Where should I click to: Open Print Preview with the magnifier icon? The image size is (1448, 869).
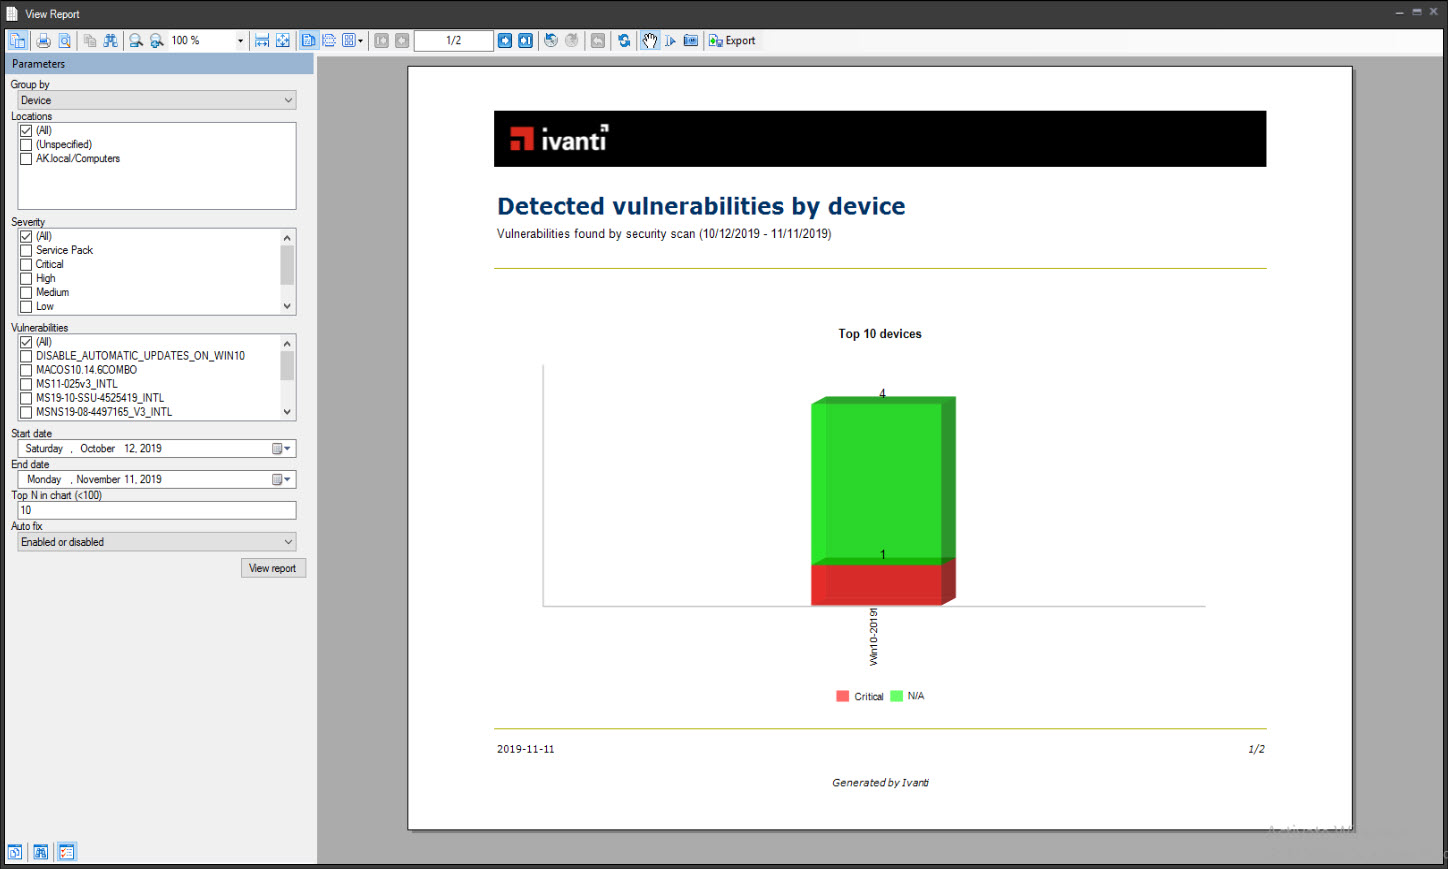tap(62, 40)
